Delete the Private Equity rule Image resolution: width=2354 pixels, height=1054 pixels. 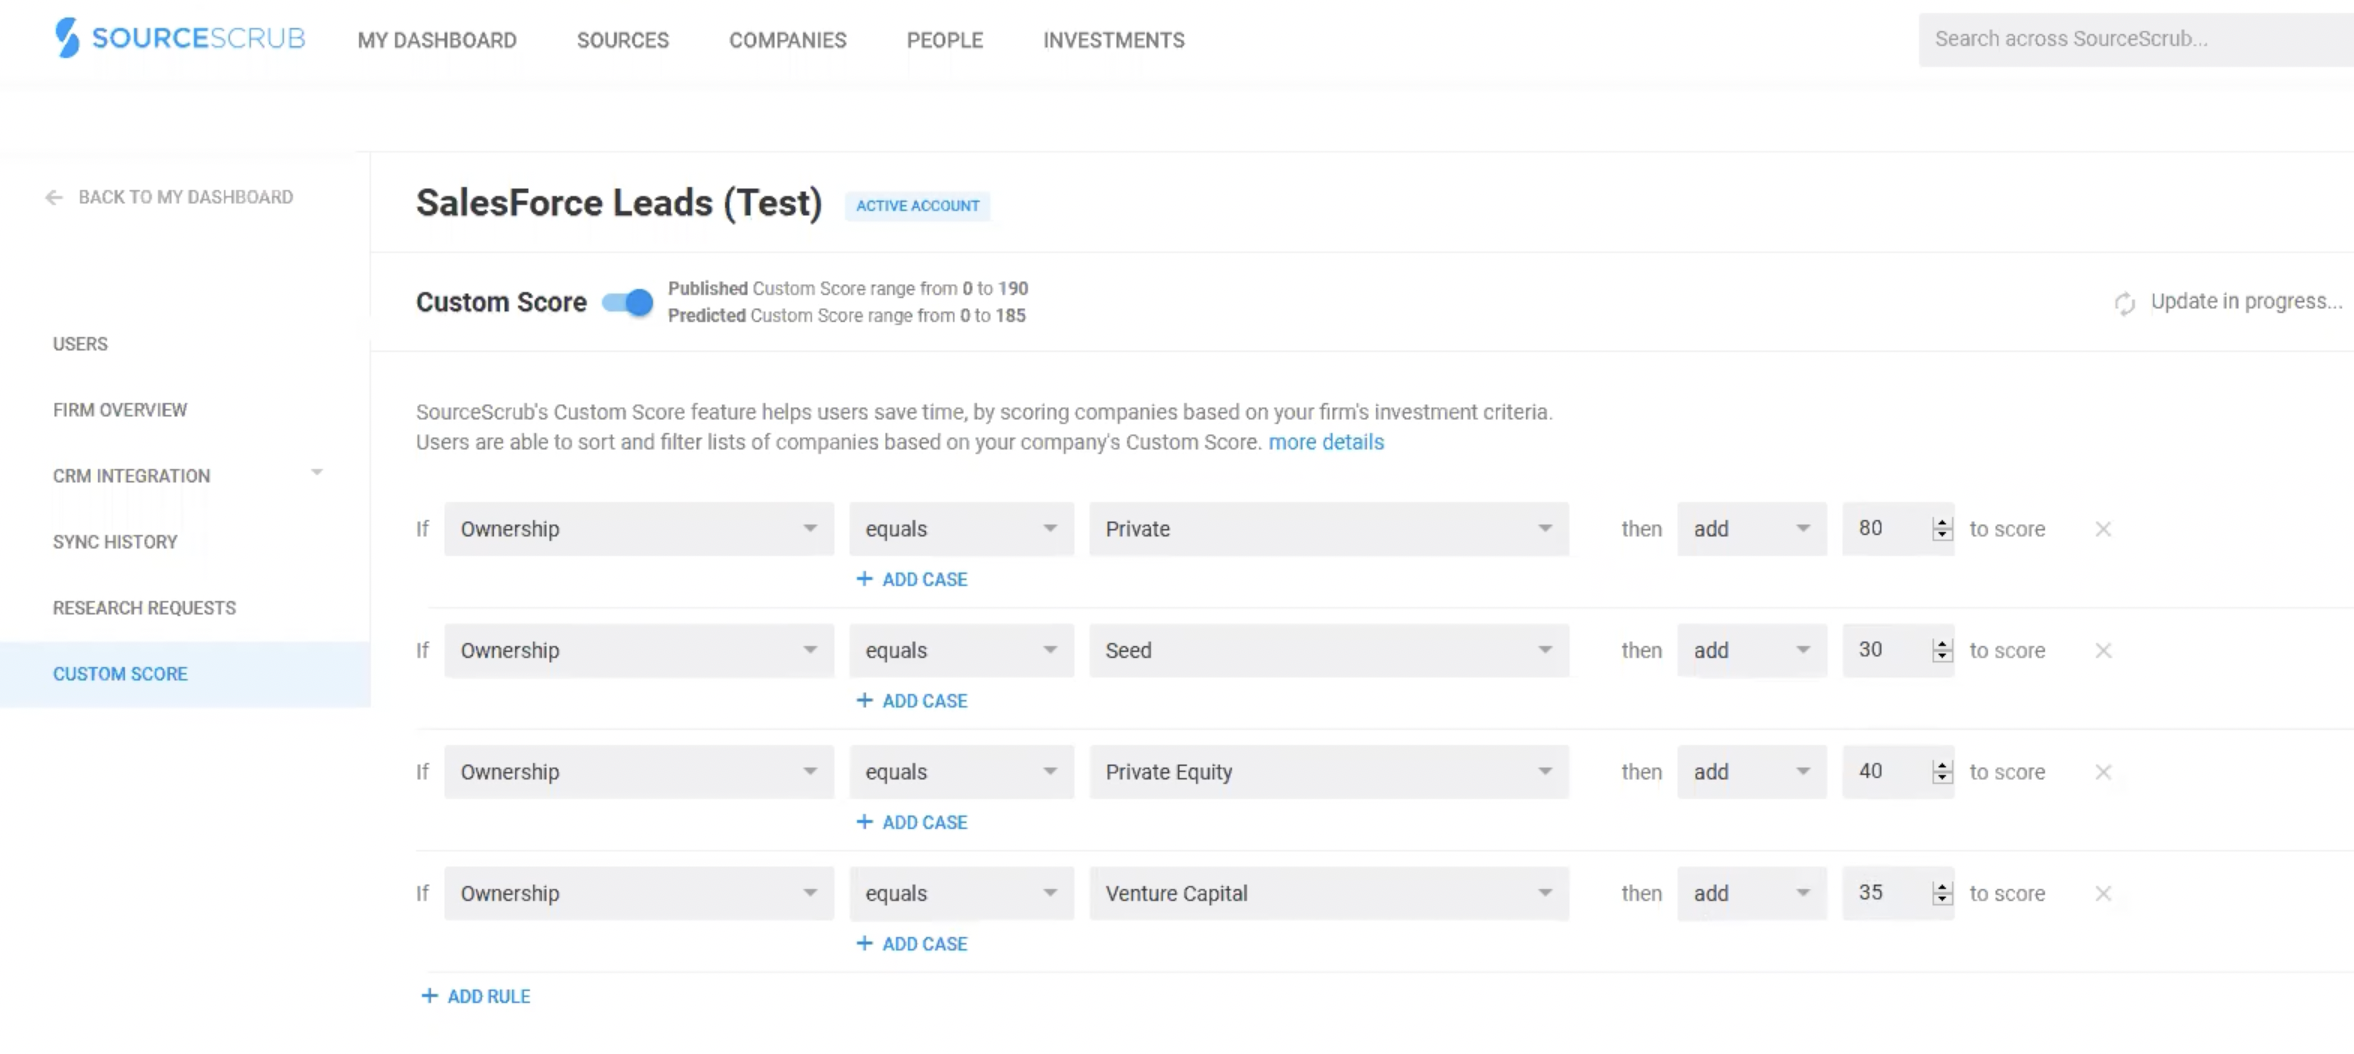pyautogui.click(x=2103, y=772)
